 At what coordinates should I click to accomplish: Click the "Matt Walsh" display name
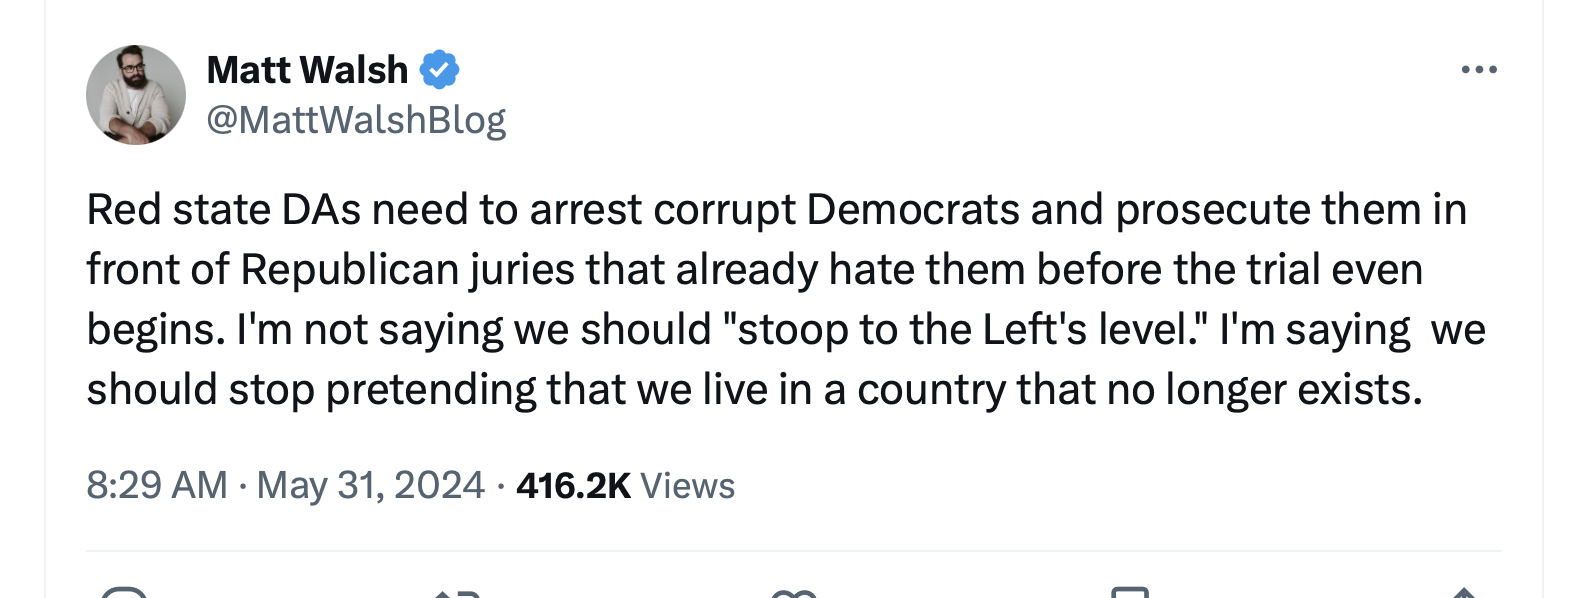(307, 70)
